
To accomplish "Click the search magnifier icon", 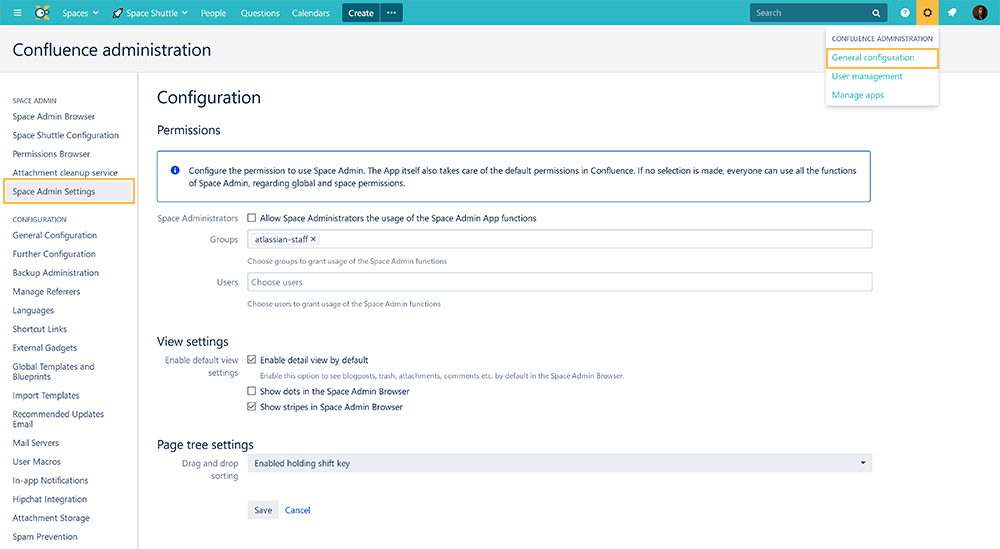I will click(876, 13).
